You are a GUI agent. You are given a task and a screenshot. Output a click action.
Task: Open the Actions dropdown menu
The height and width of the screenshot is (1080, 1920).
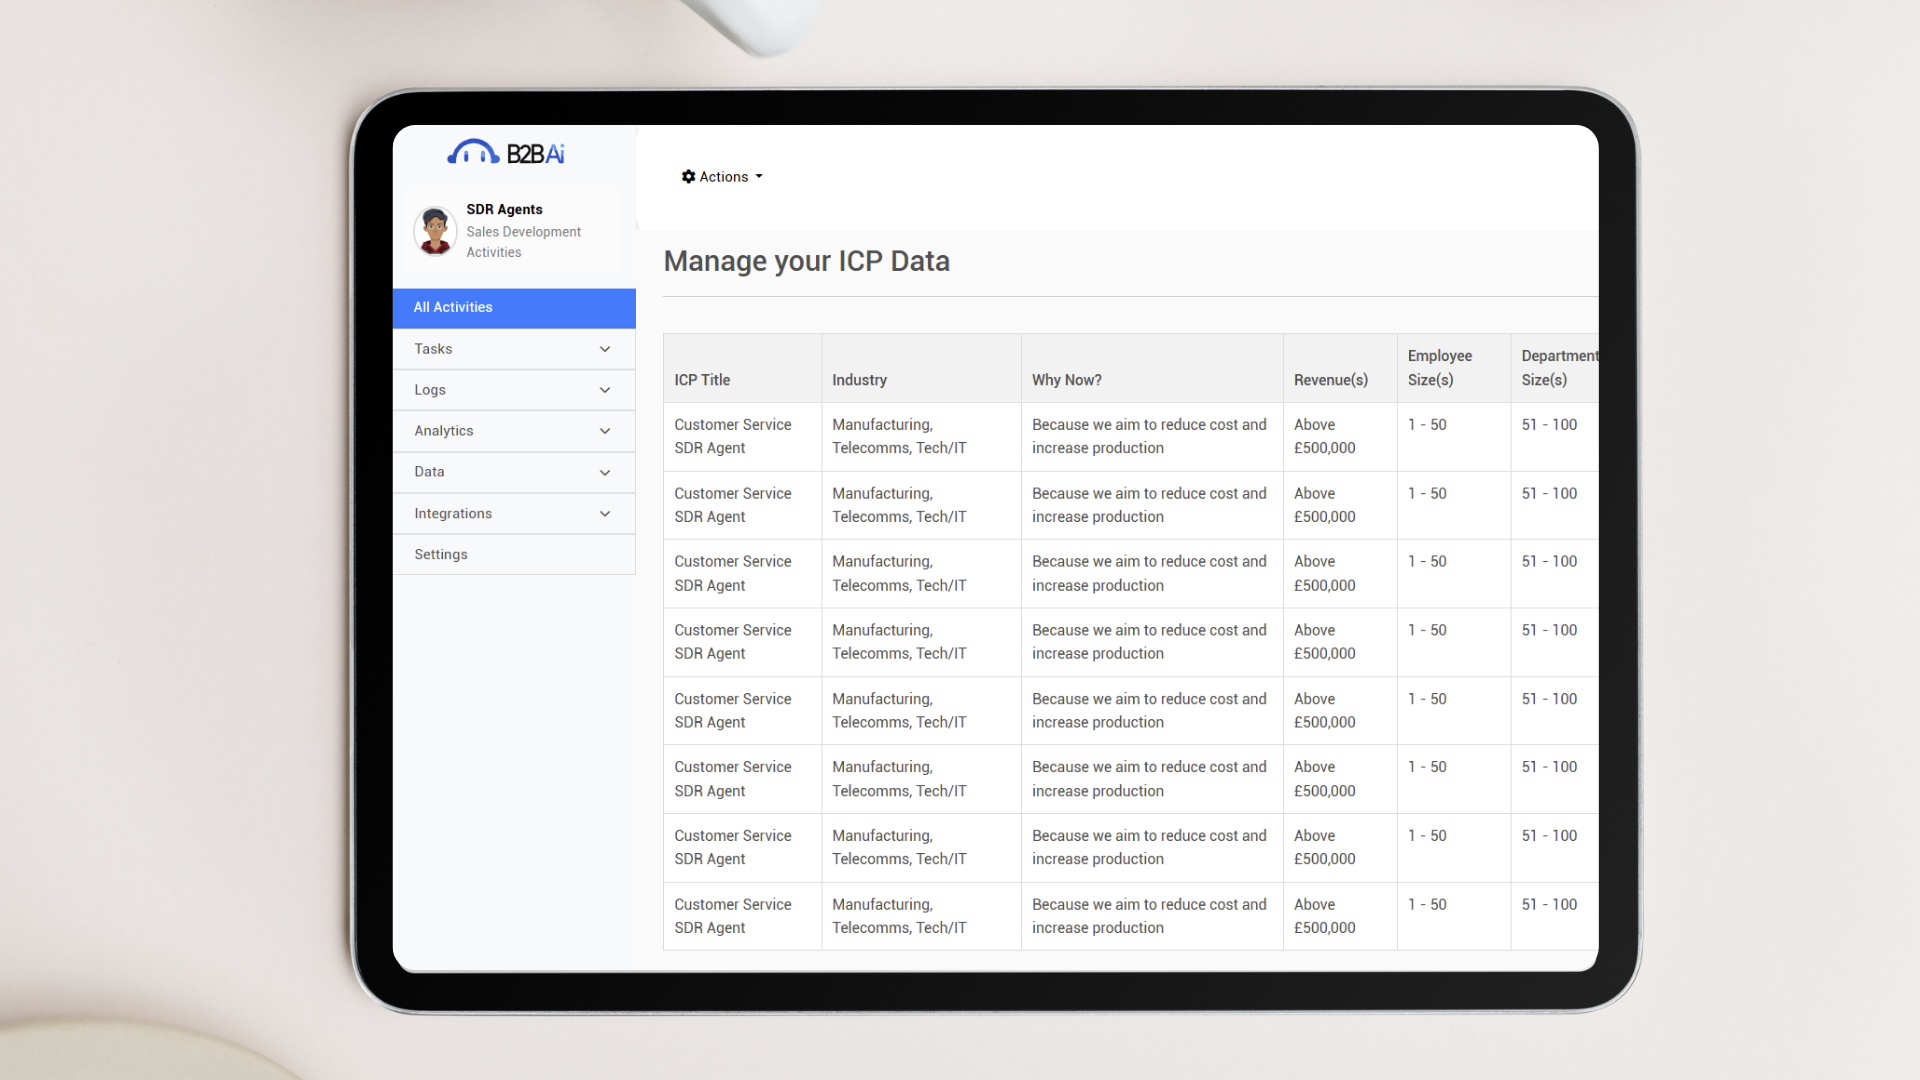[x=723, y=177]
